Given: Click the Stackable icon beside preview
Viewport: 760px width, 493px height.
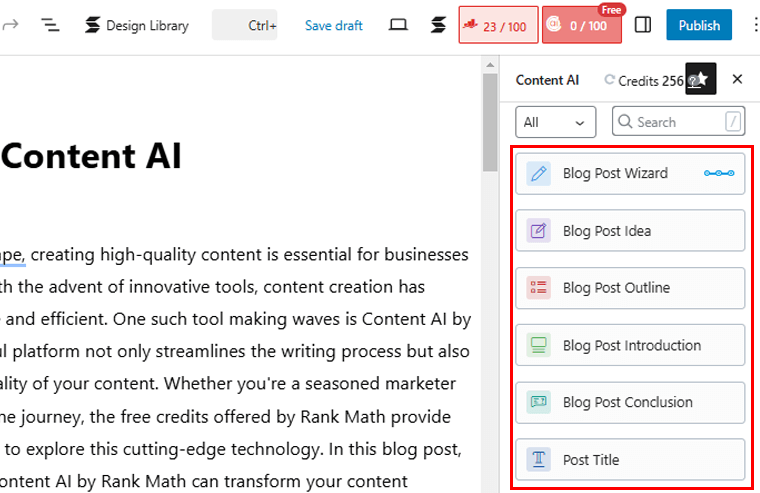Looking at the screenshot, I should pos(438,25).
